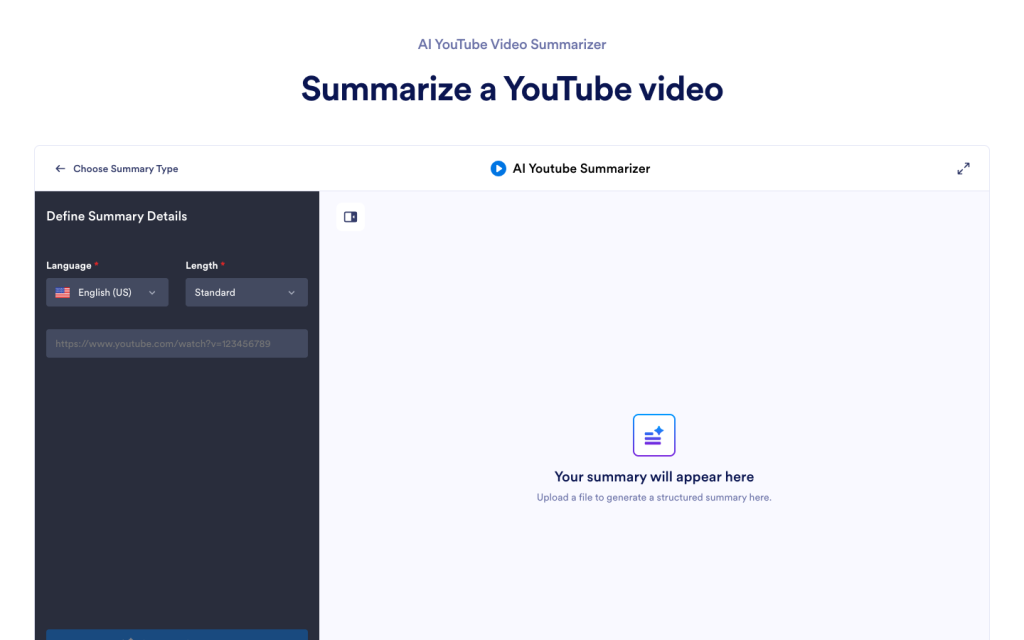
Task: Click 'Your summary will appear here' text
Action: [x=654, y=477]
